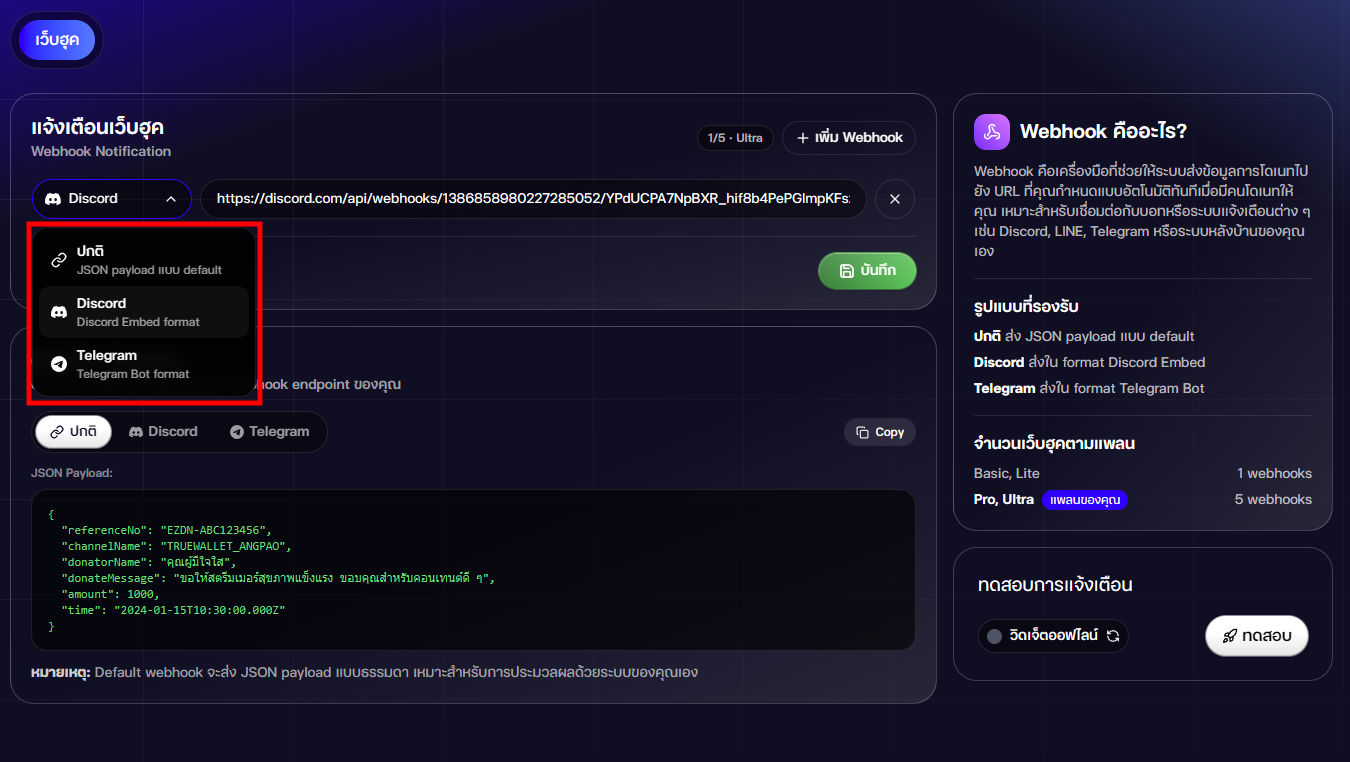Select Discord option in dropdown list

144,312
